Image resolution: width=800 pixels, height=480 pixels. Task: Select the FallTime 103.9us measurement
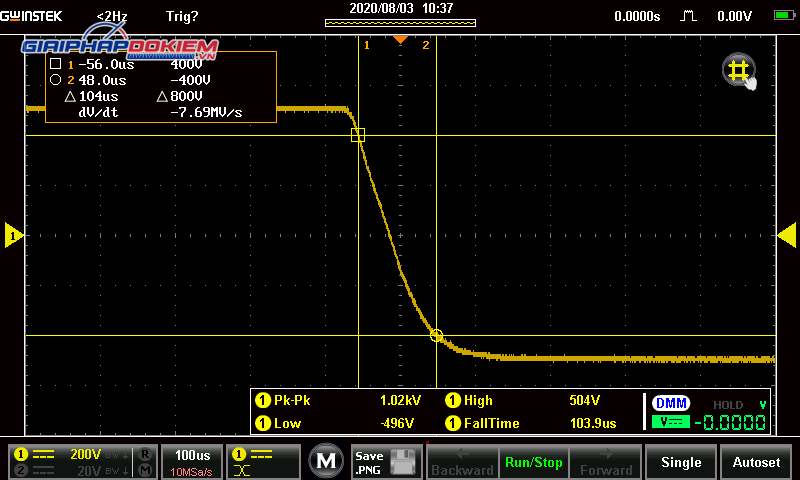pos(531,423)
